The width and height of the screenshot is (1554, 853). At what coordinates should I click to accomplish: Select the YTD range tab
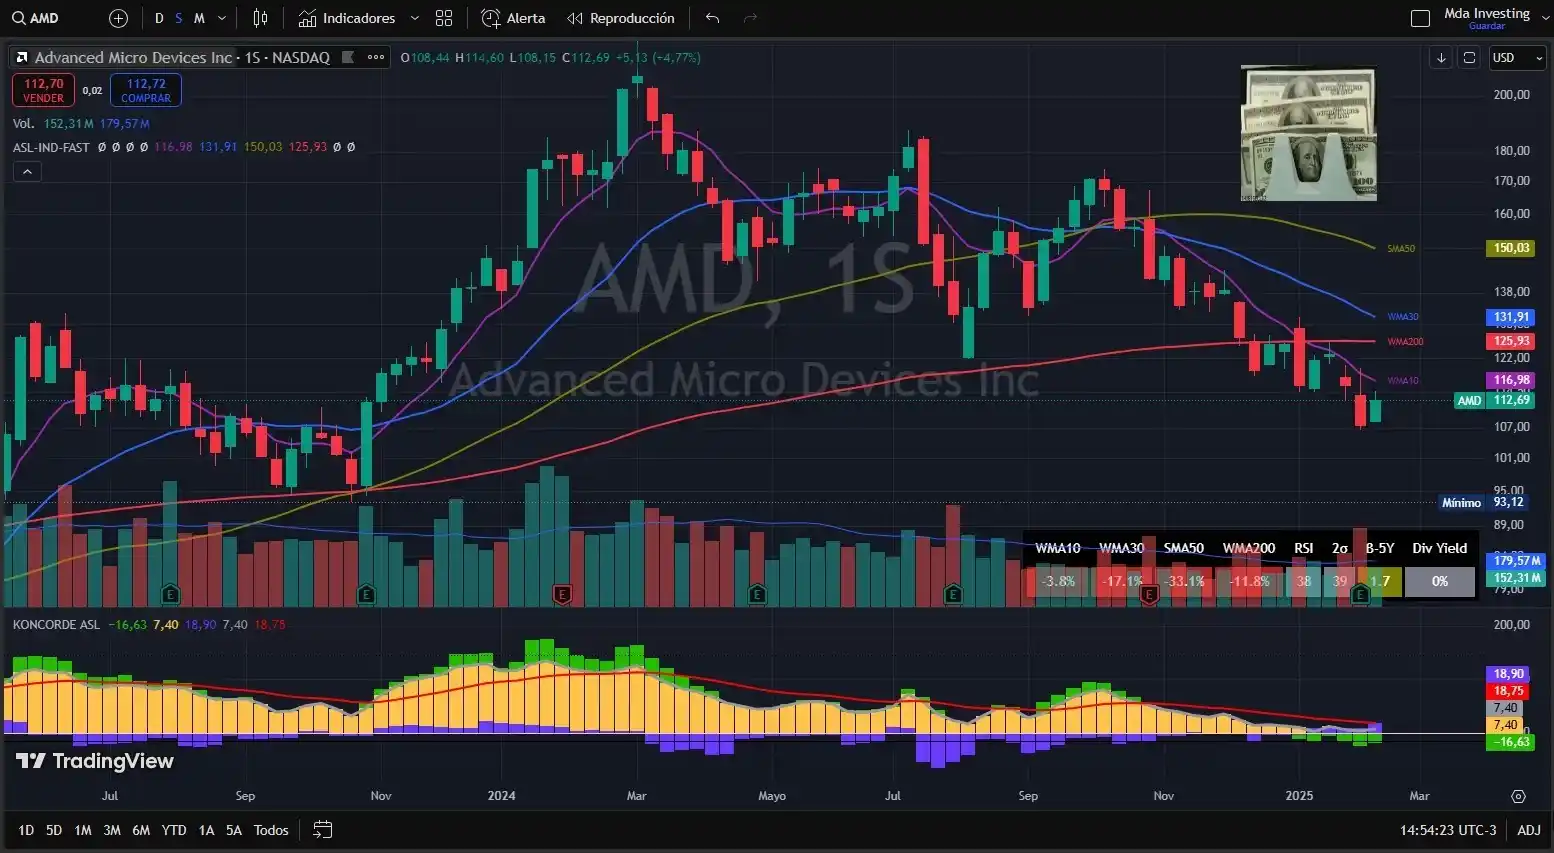[x=174, y=830]
